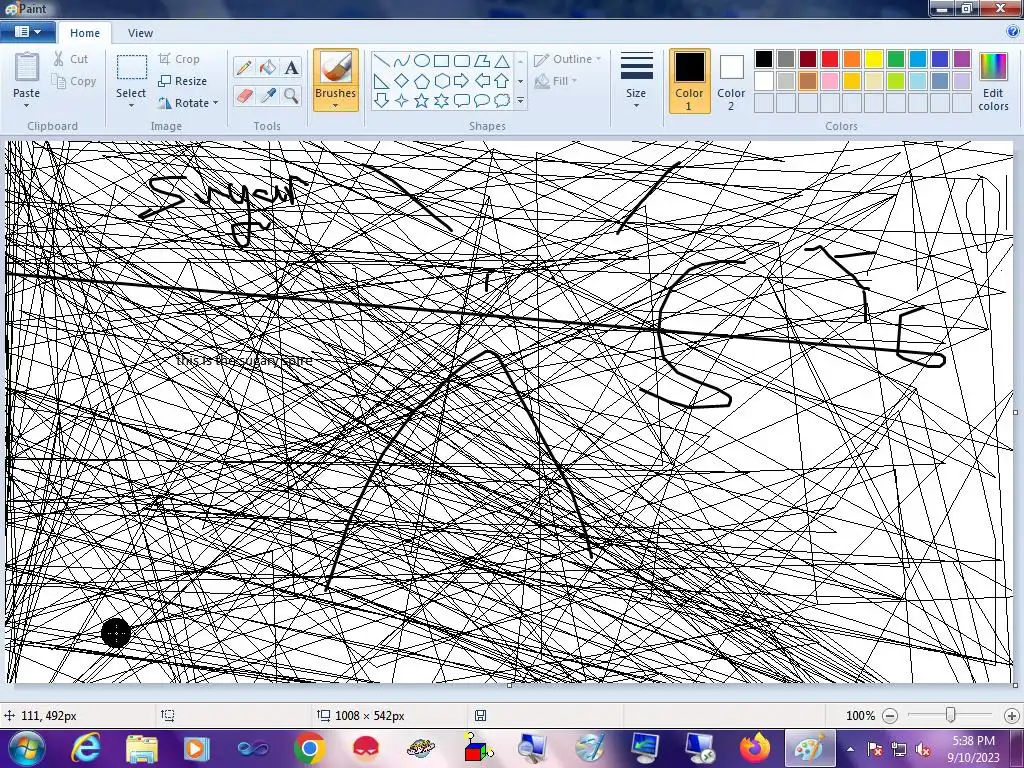Choose the straight Line shape

[381, 61]
